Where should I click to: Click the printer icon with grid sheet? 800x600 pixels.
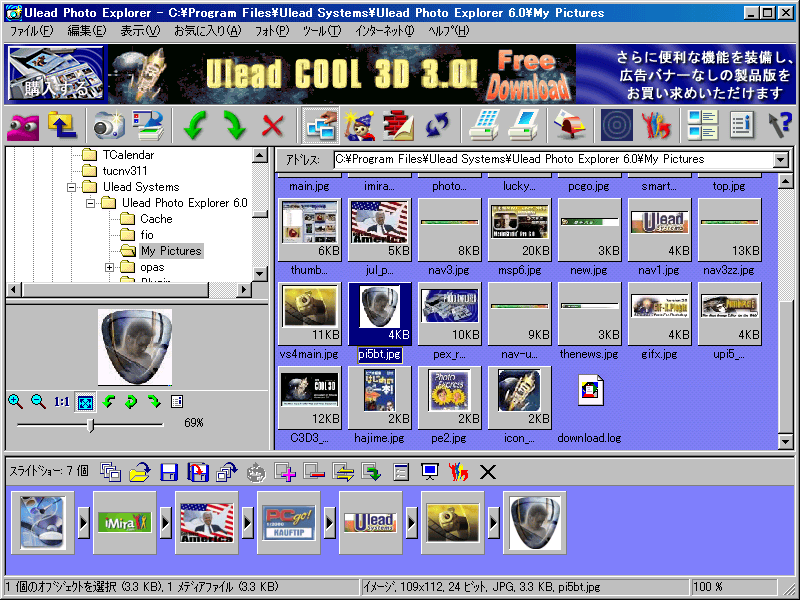(484, 124)
